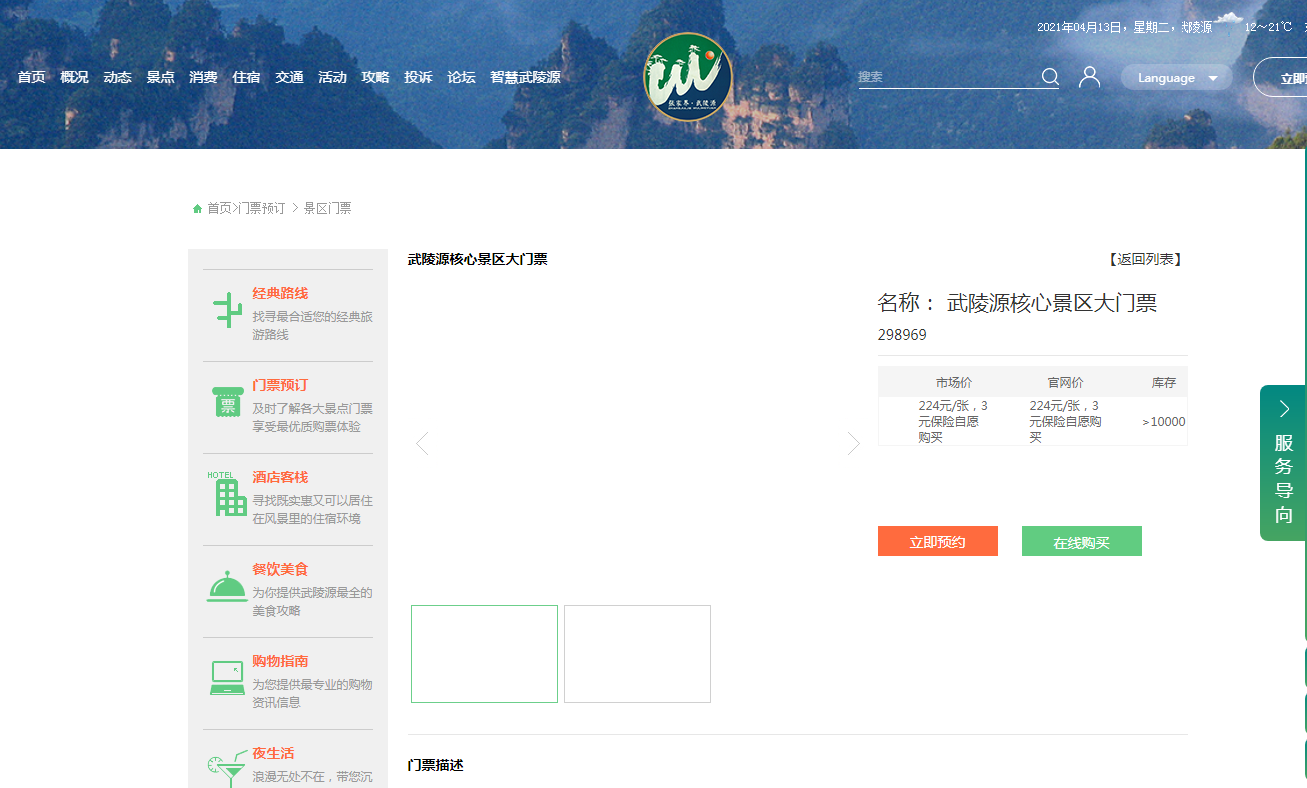
Task: Click the green 在线购买 button
Action: click(1082, 541)
